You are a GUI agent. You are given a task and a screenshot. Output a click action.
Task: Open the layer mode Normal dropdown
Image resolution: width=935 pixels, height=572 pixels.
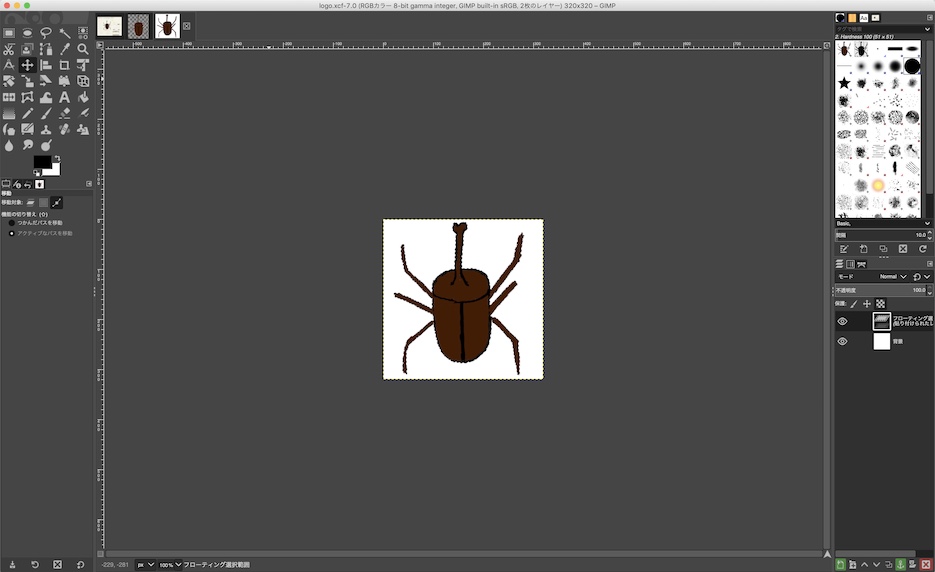(892, 276)
